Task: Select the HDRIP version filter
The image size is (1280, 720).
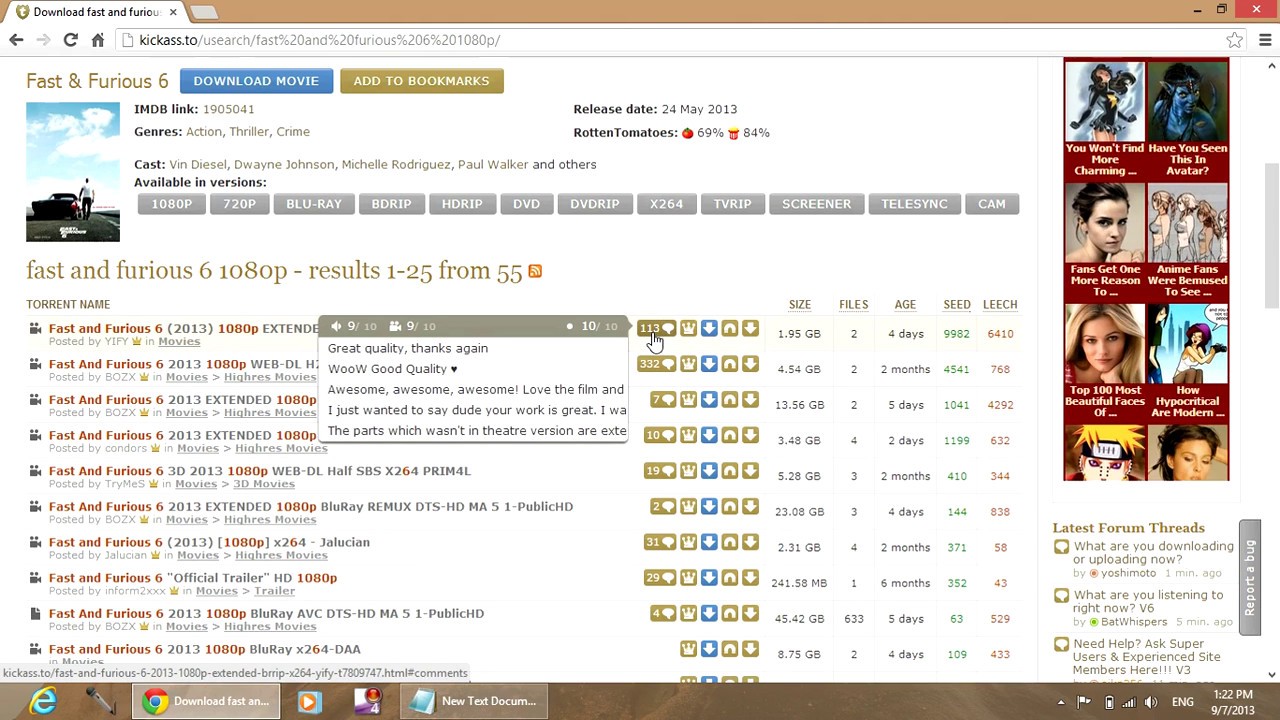Action: point(462,204)
